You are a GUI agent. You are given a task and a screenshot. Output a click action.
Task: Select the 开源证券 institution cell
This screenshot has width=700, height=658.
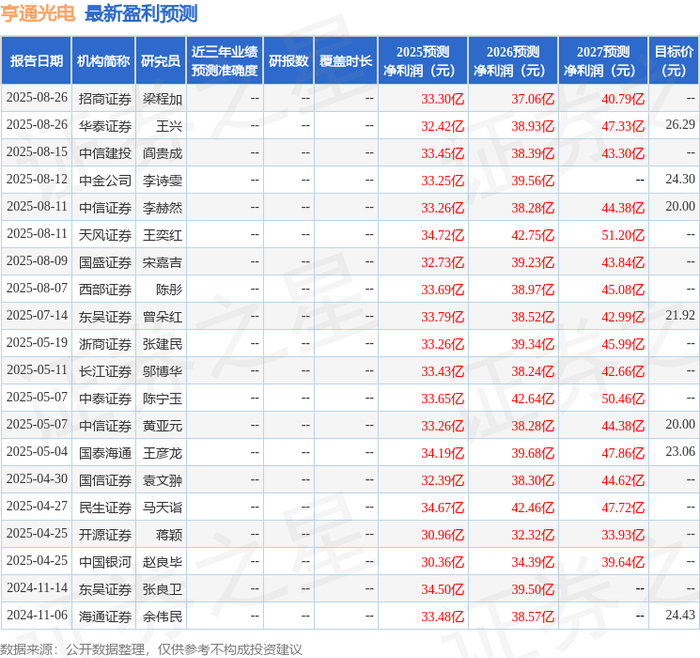coord(105,535)
